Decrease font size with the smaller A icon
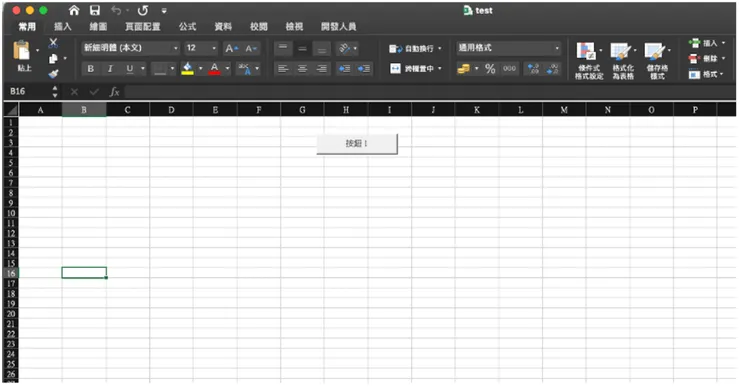 point(251,48)
